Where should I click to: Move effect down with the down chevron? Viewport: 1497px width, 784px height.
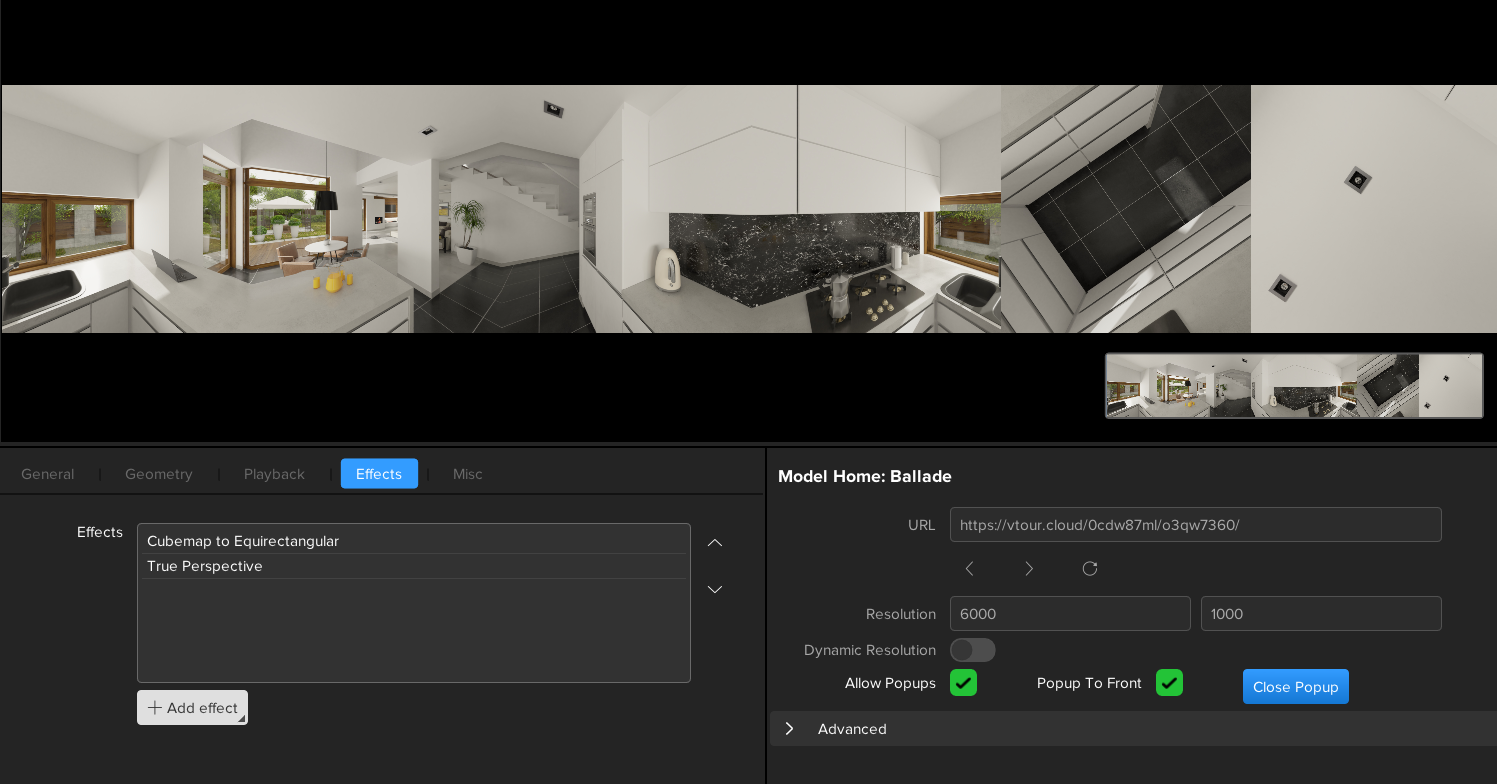tap(715, 589)
